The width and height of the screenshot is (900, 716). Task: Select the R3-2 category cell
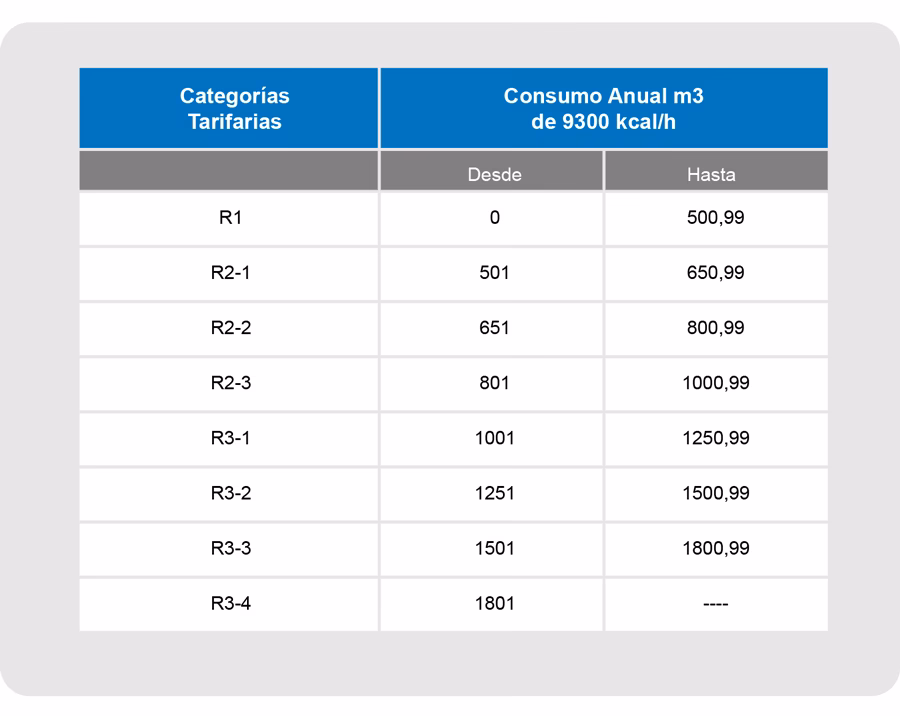pyautogui.click(x=230, y=493)
